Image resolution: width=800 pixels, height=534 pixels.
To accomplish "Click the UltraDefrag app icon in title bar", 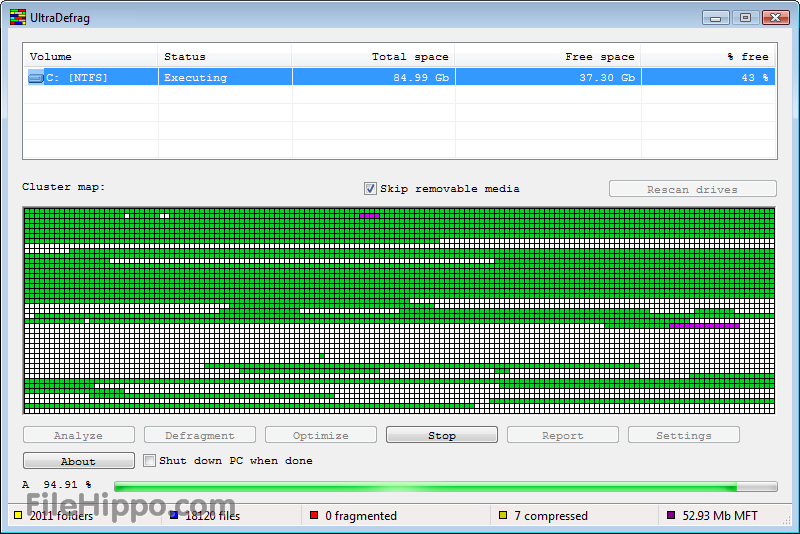I will coord(17,17).
